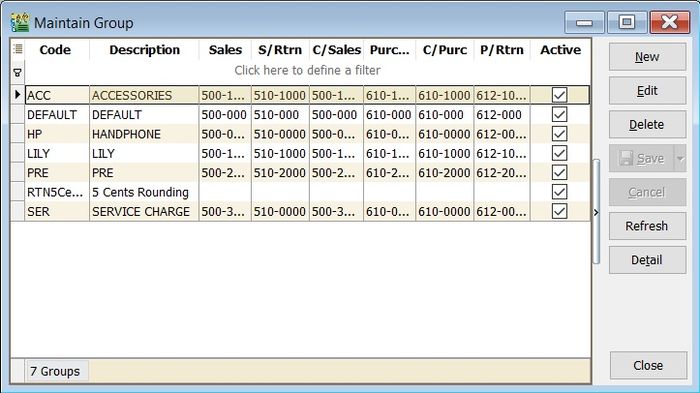Viewport: 700px width, 393px height.
Task: Click the Save button
Action: [642, 158]
